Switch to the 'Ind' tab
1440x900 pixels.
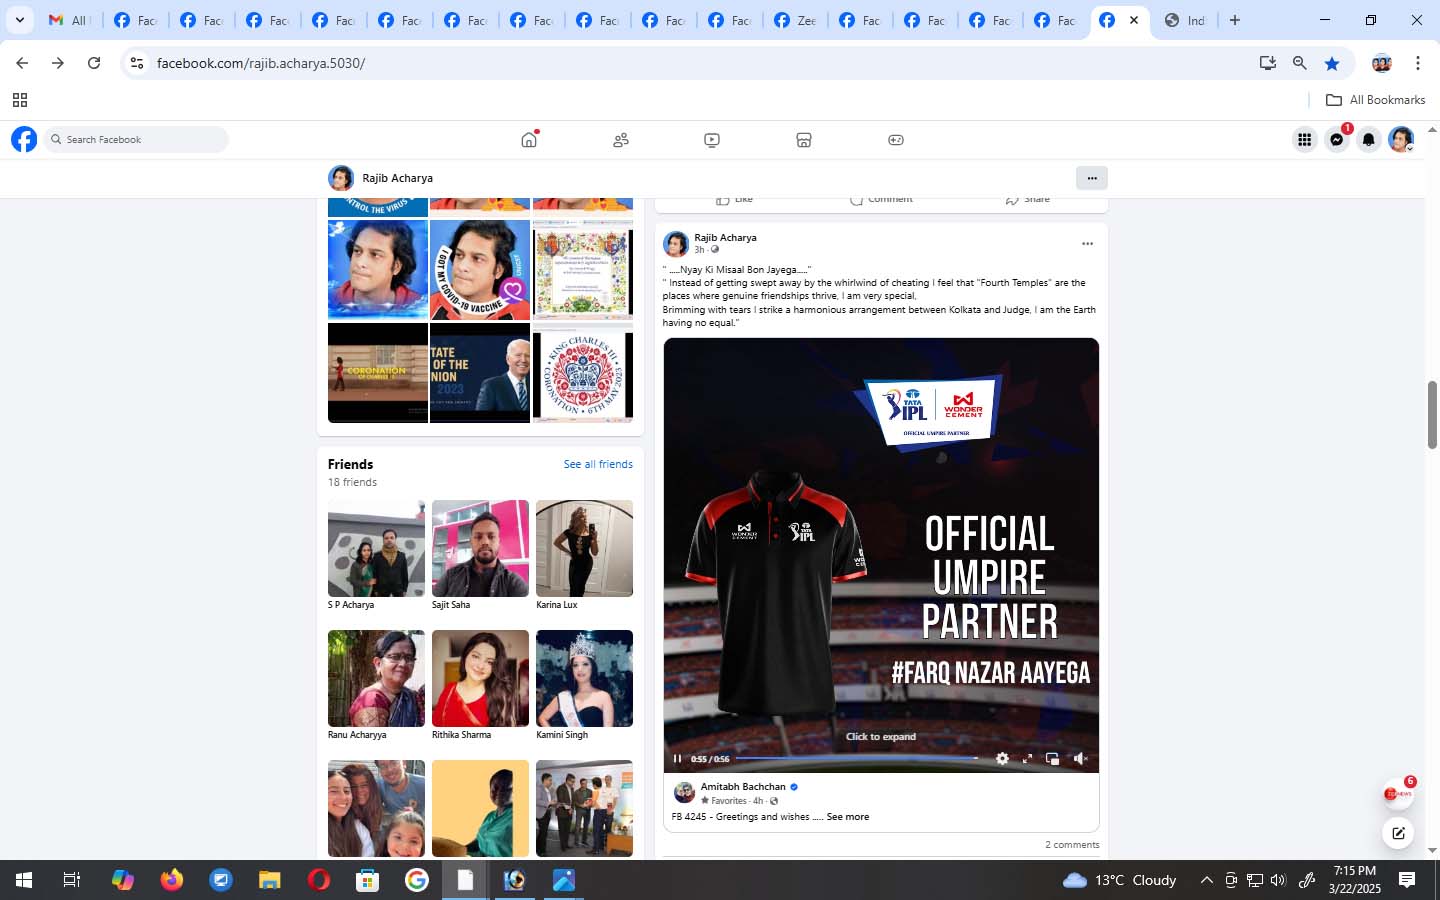pyautogui.click(x=1185, y=20)
